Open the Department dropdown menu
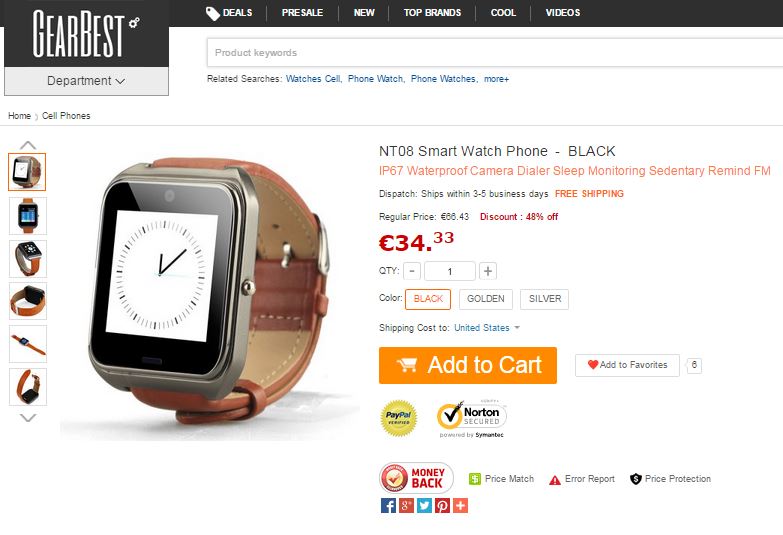The height and width of the screenshot is (535, 783). tap(86, 81)
